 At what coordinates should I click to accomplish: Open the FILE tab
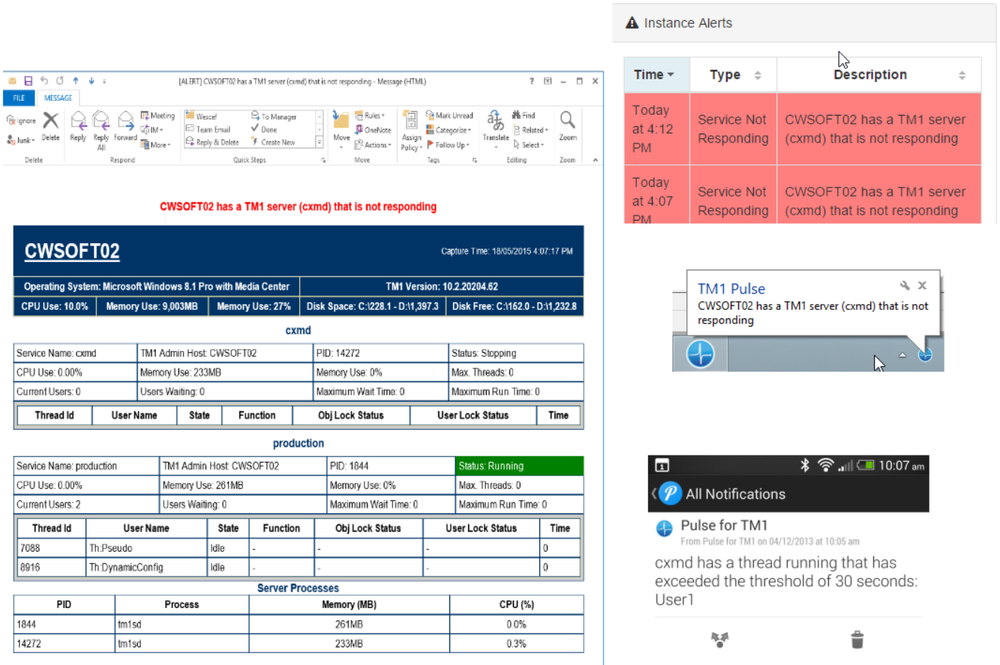pos(19,98)
